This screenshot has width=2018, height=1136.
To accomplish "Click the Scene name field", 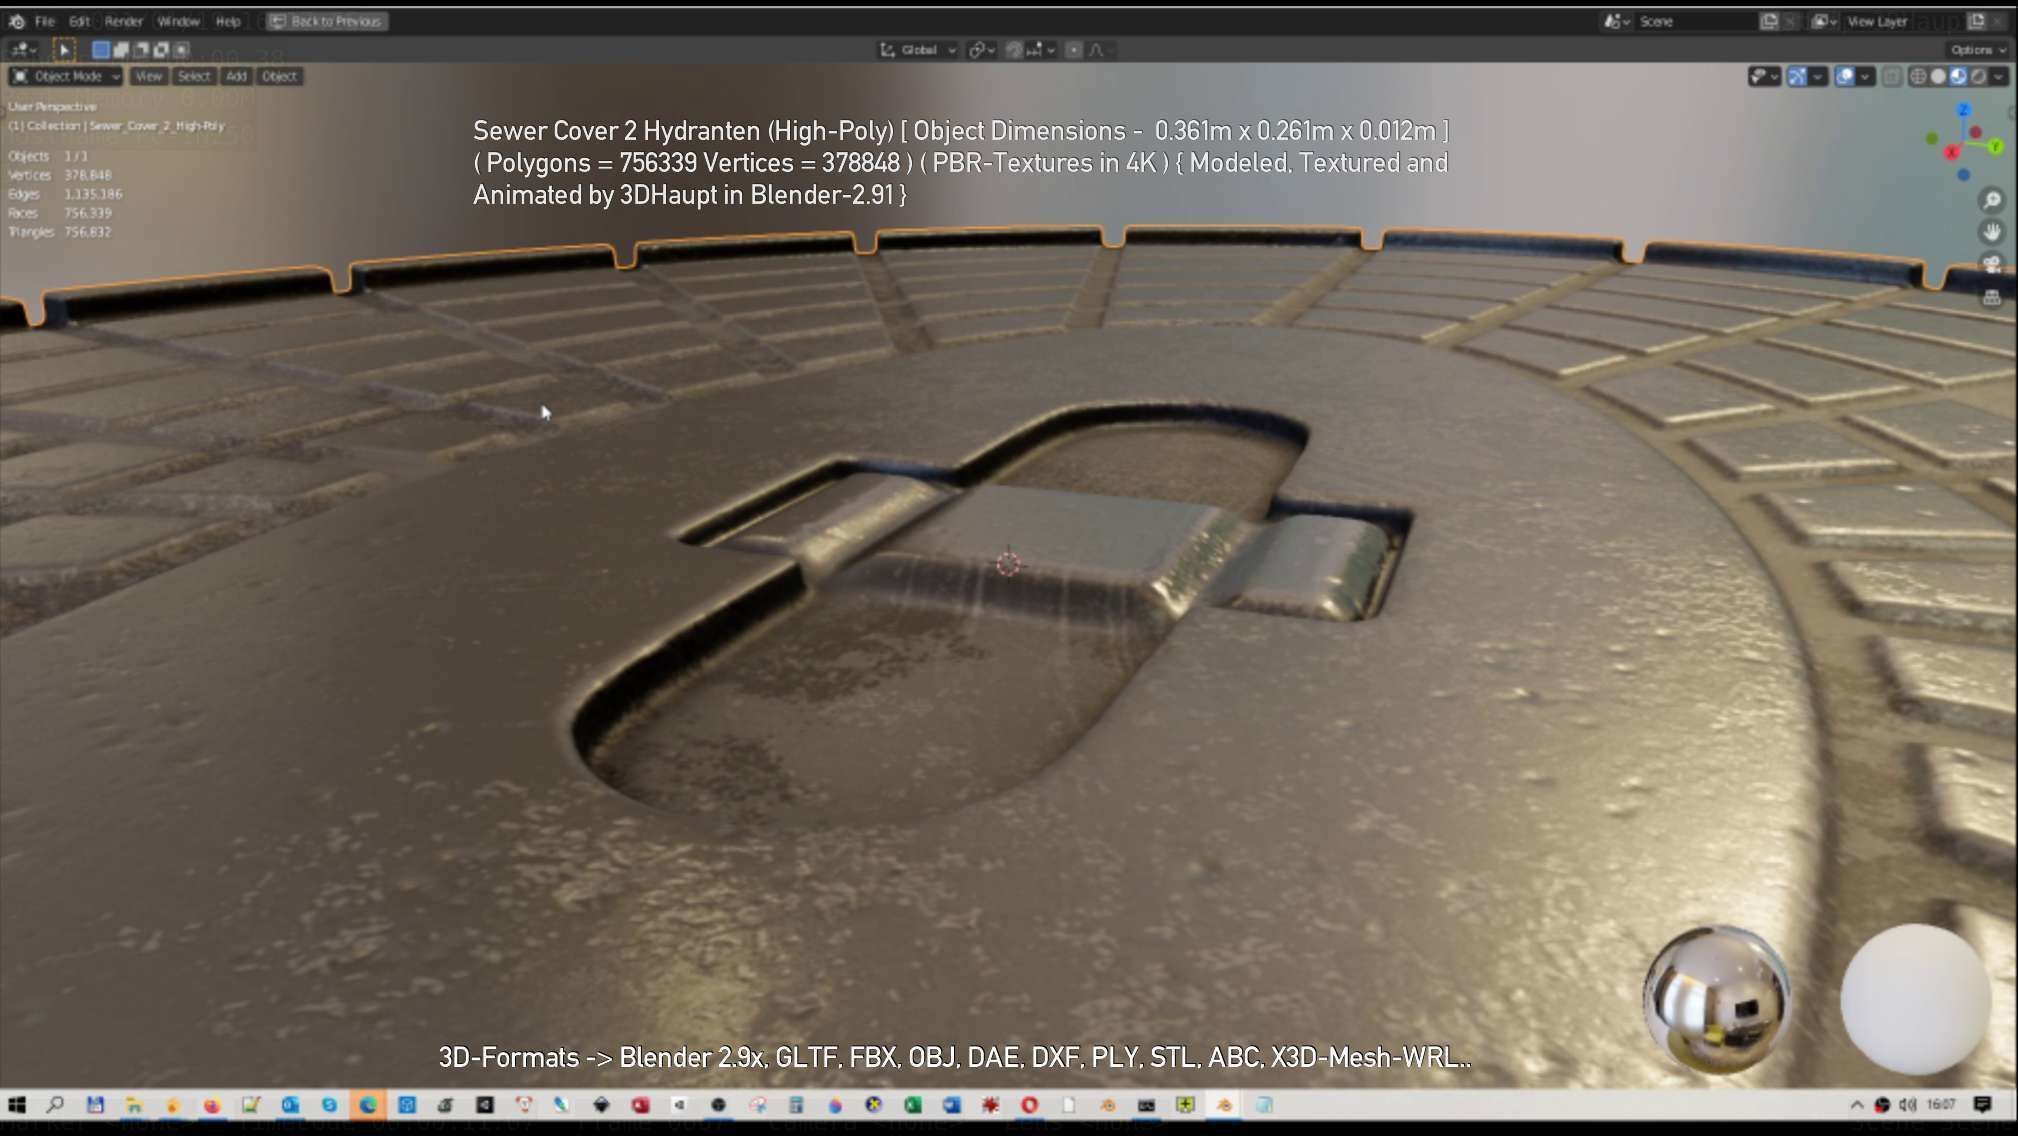I will tap(1695, 21).
